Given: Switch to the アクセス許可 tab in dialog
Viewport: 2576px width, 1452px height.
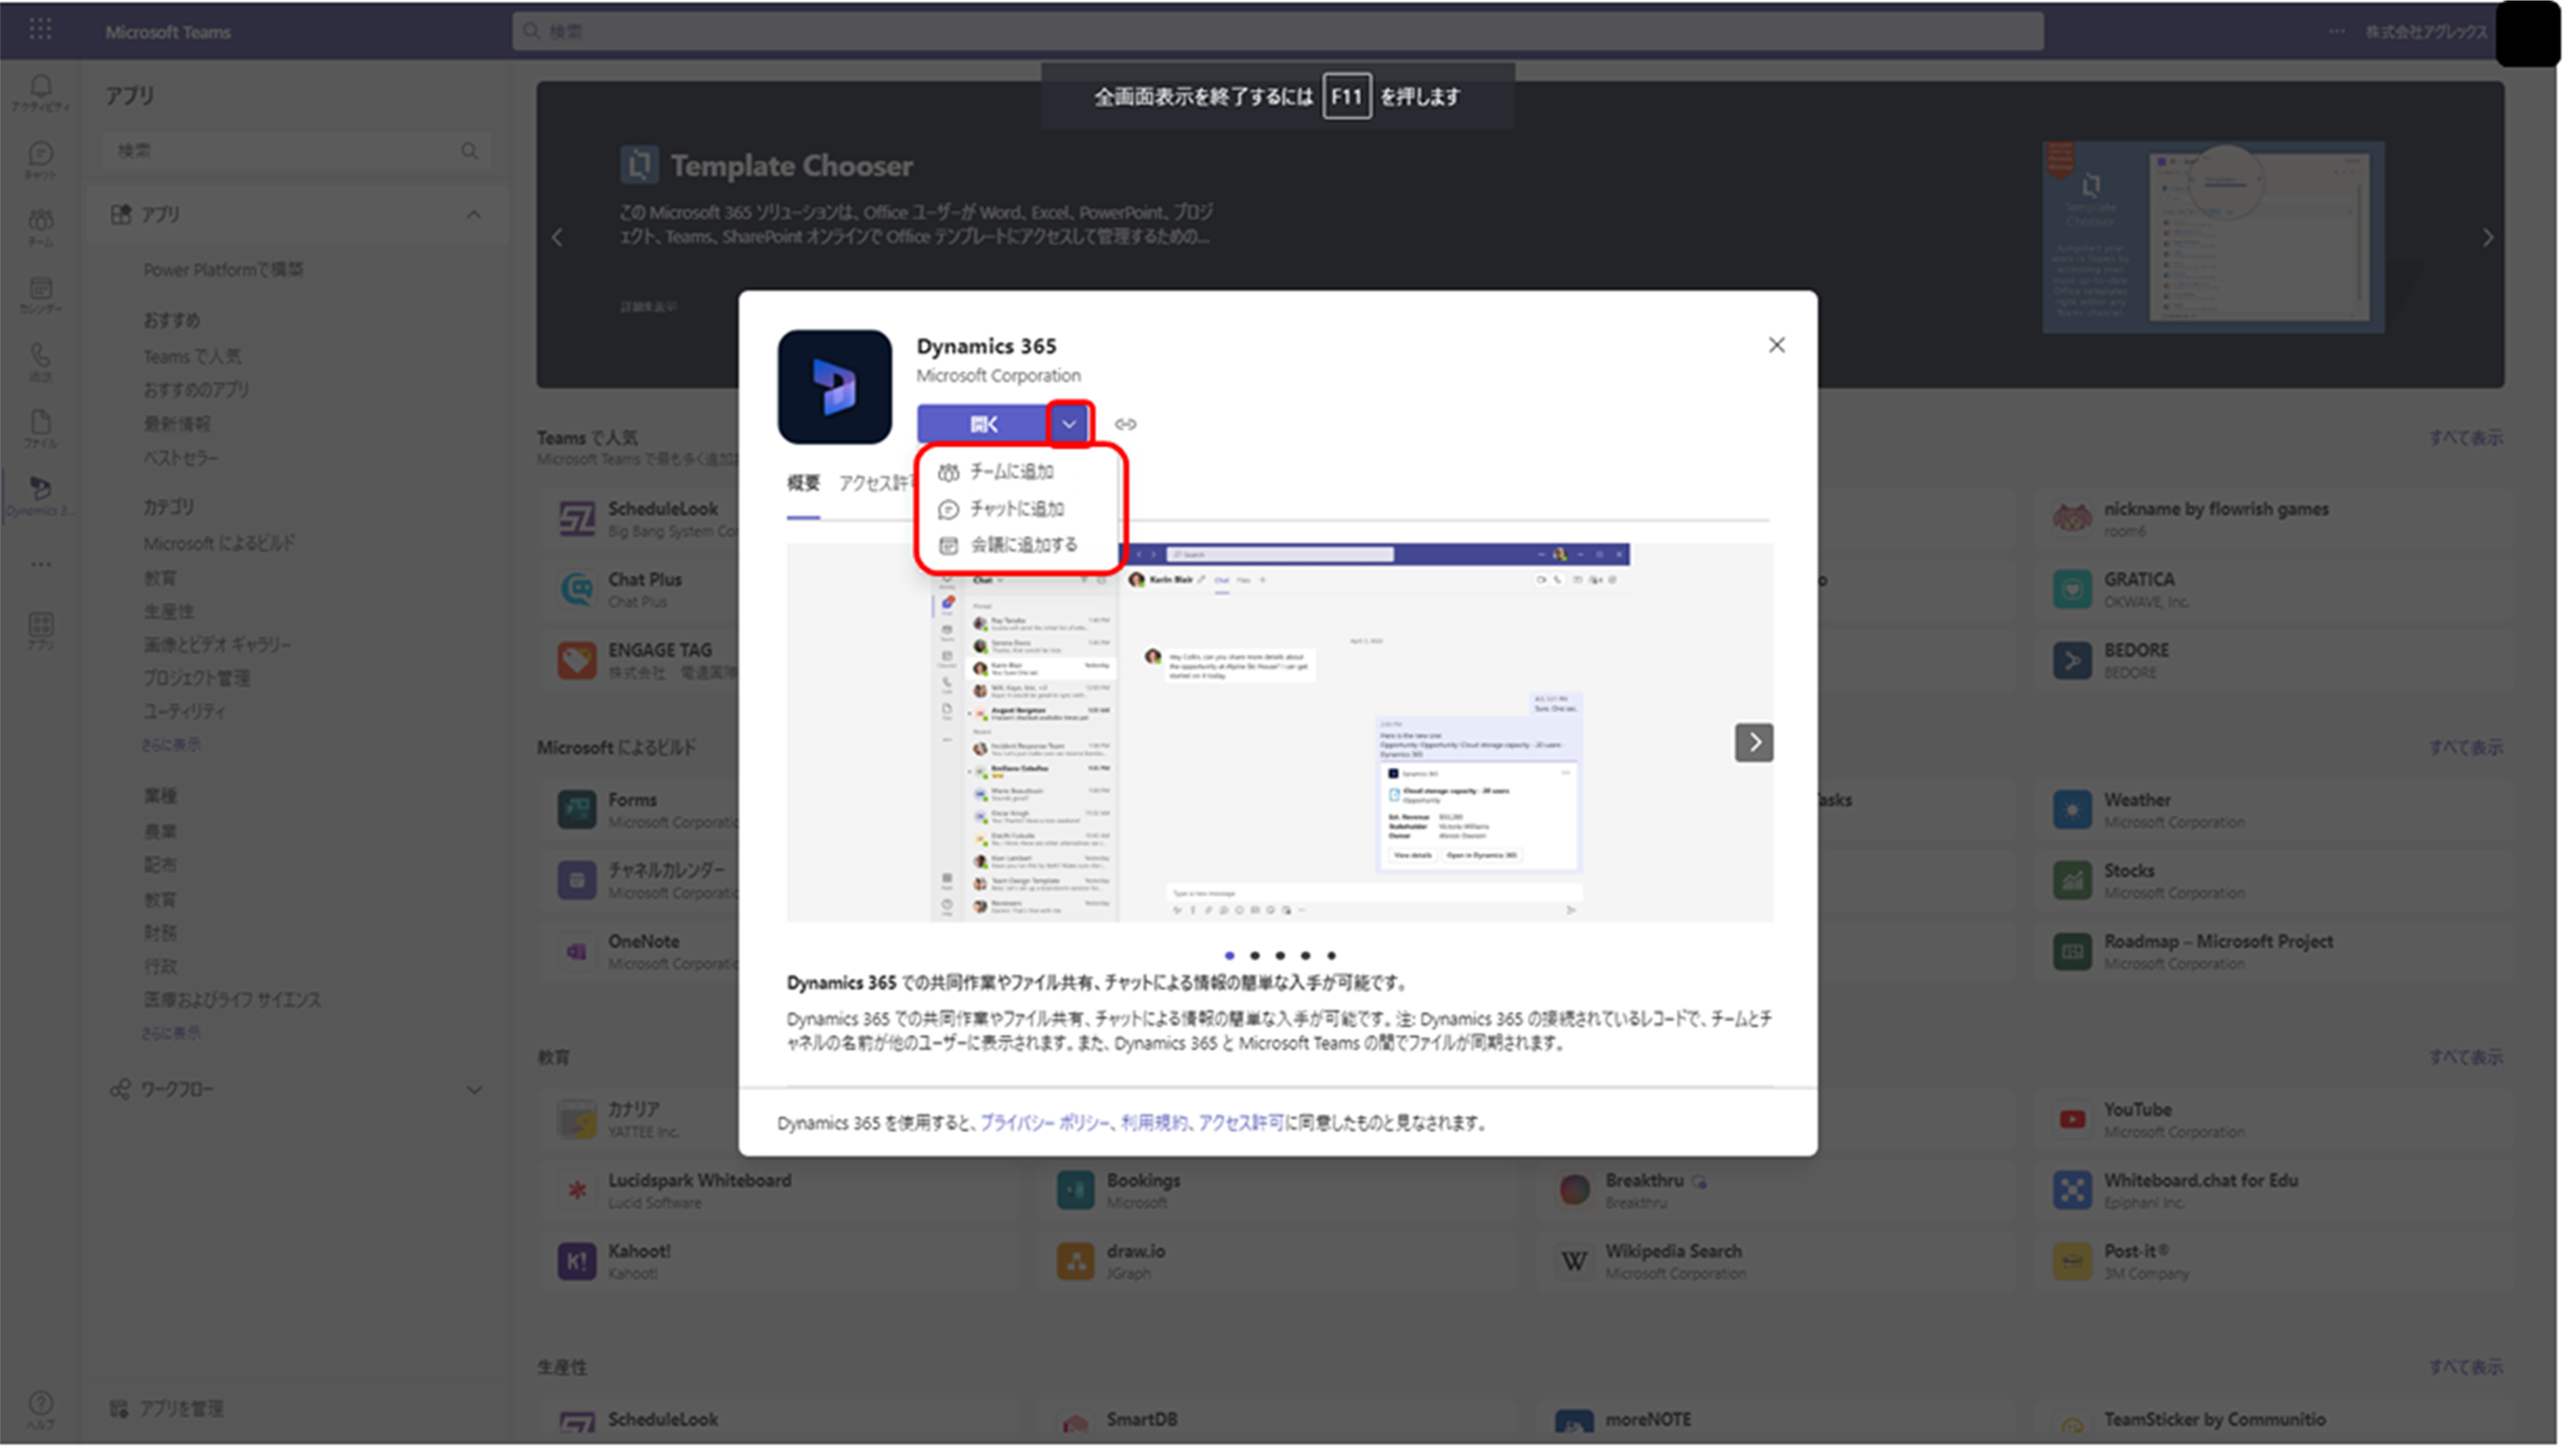Looking at the screenshot, I should (x=877, y=484).
